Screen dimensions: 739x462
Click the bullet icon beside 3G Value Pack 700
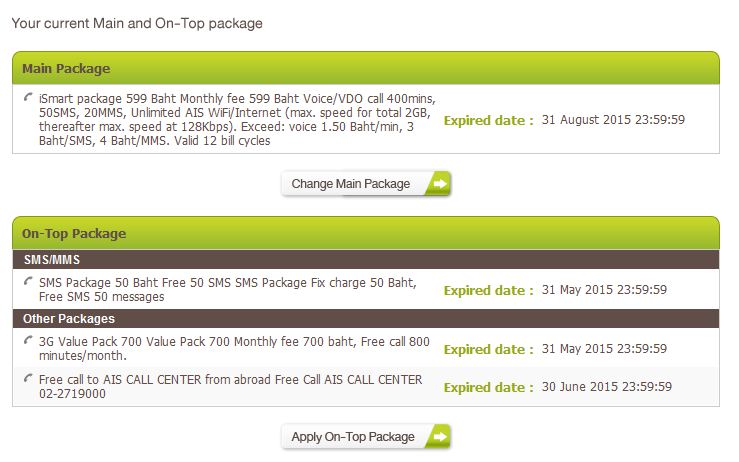[x=28, y=341]
